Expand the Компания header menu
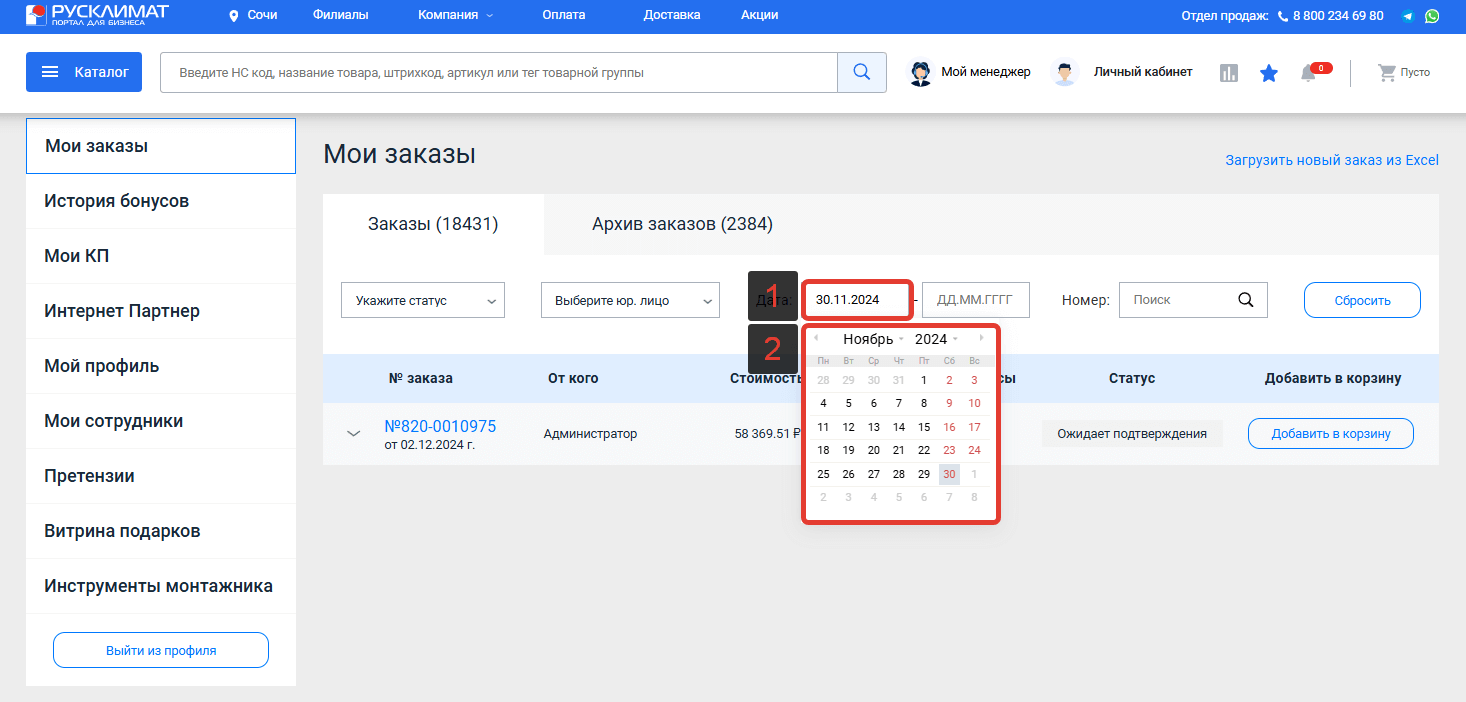1466x702 pixels. pyautogui.click(x=455, y=15)
